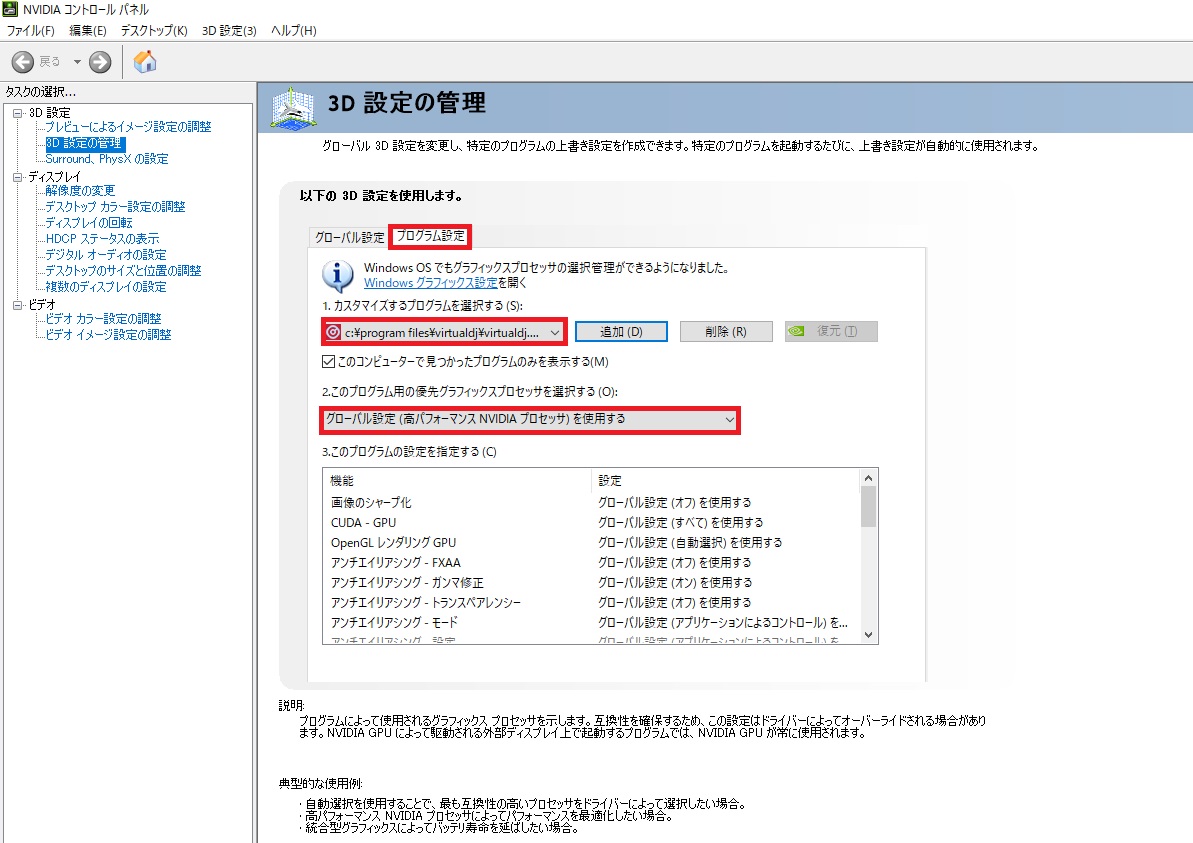Screen dimensions: 1193x843
Task: Open the 3D 設定(3) menu
Action: [x=229, y=30]
